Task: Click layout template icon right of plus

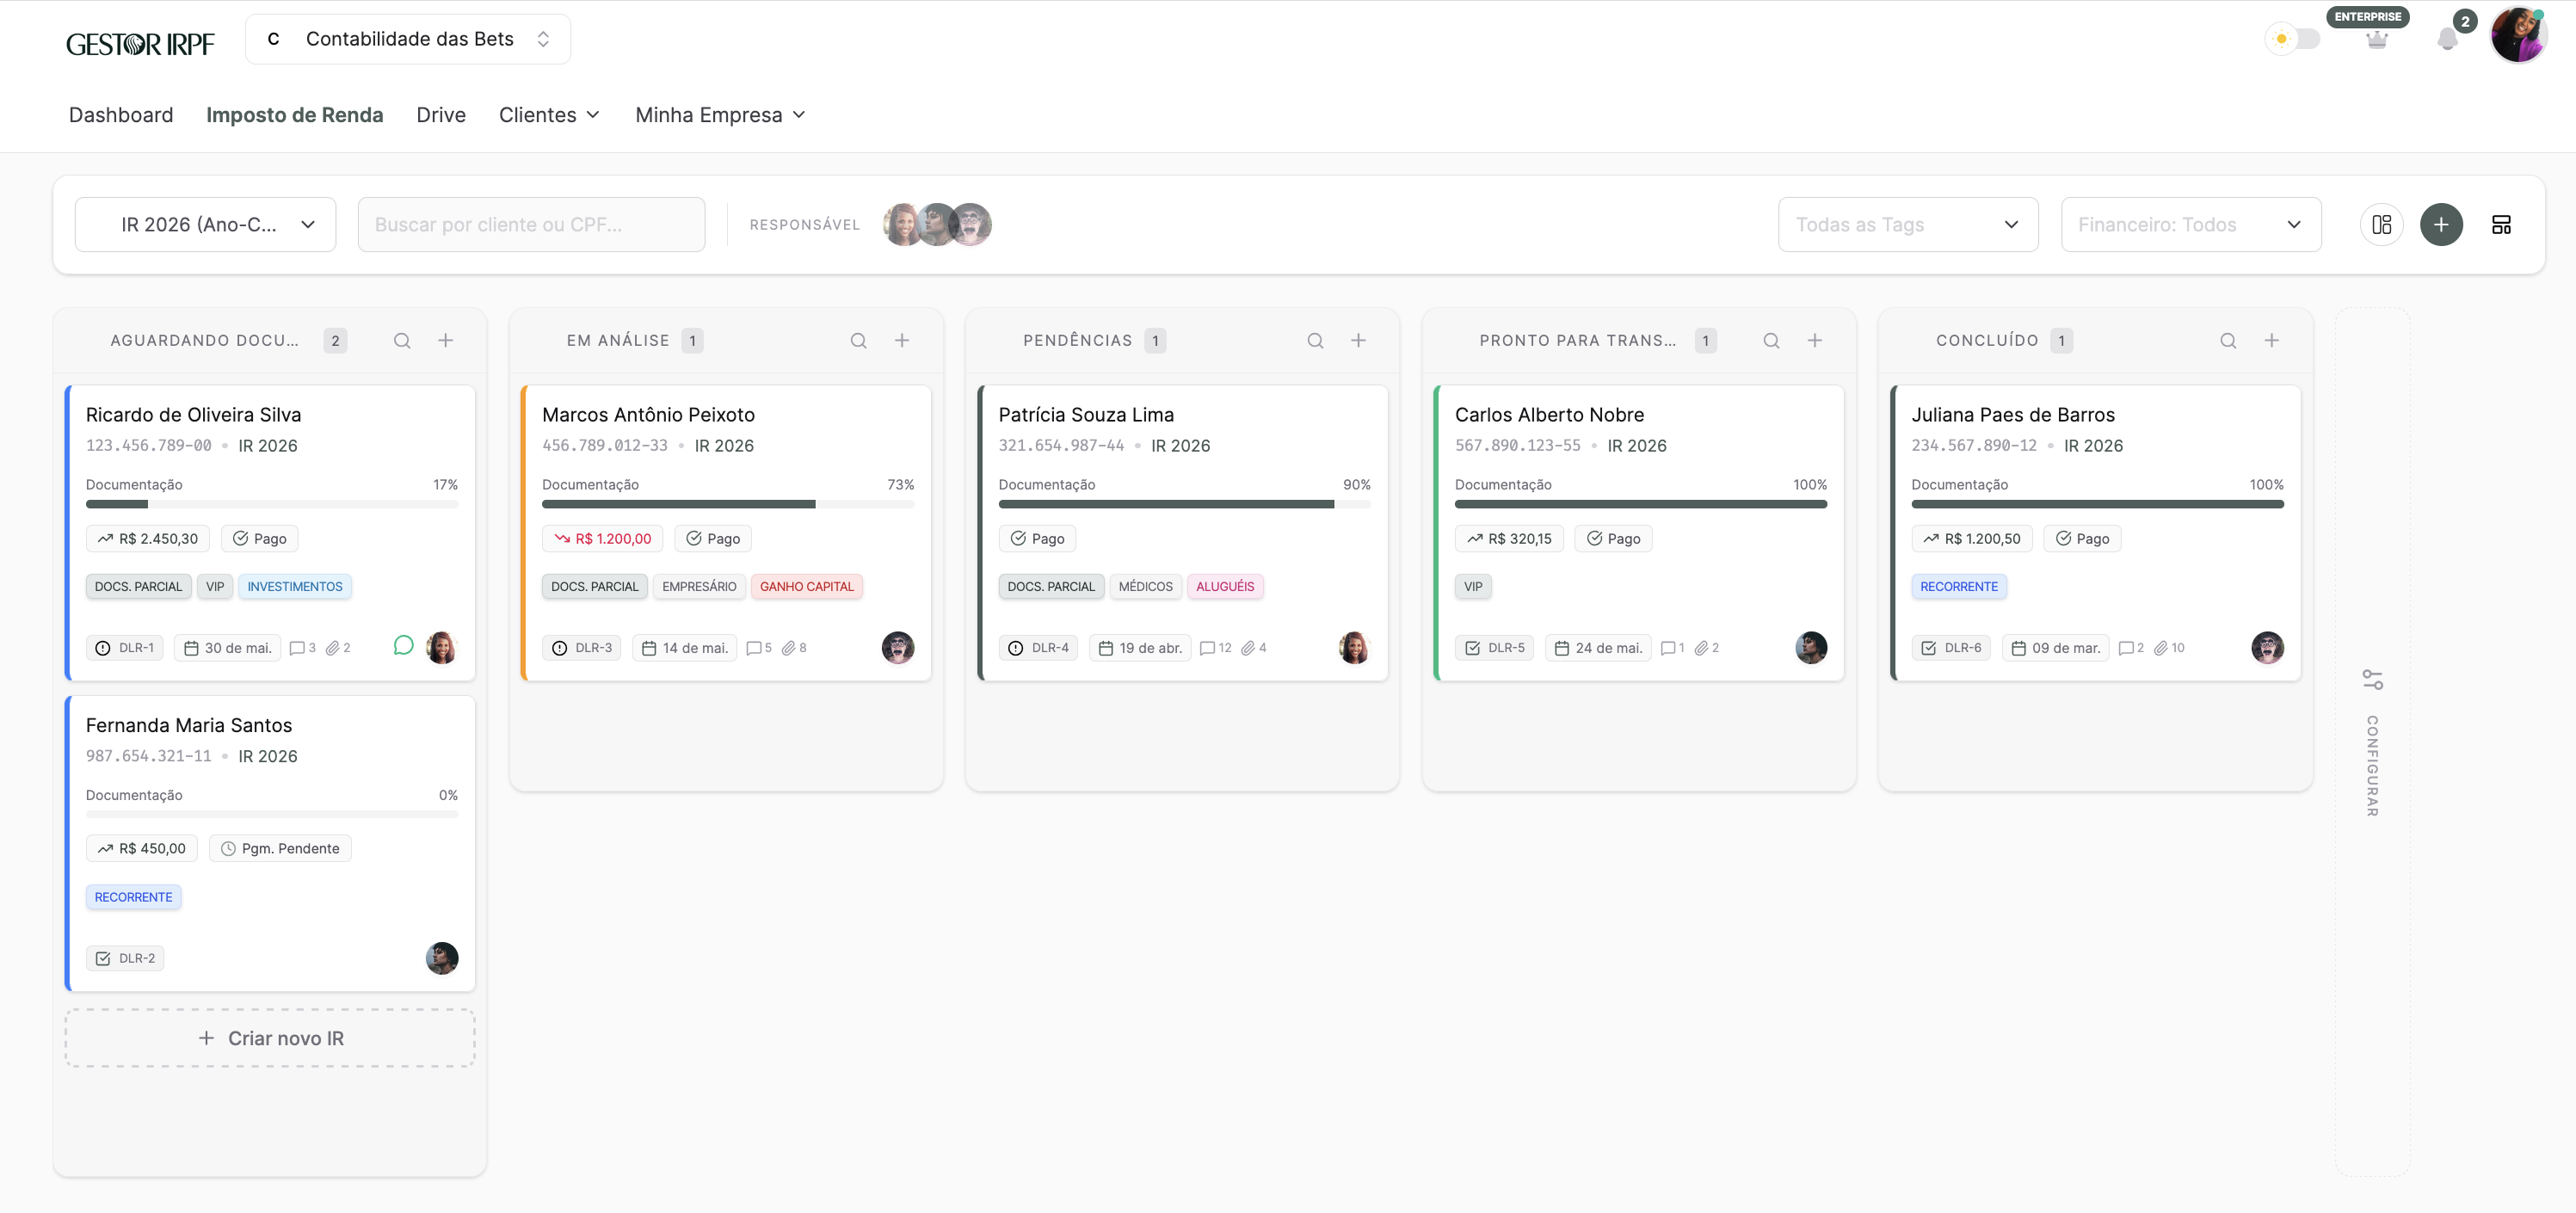Action: tap(2501, 224)
